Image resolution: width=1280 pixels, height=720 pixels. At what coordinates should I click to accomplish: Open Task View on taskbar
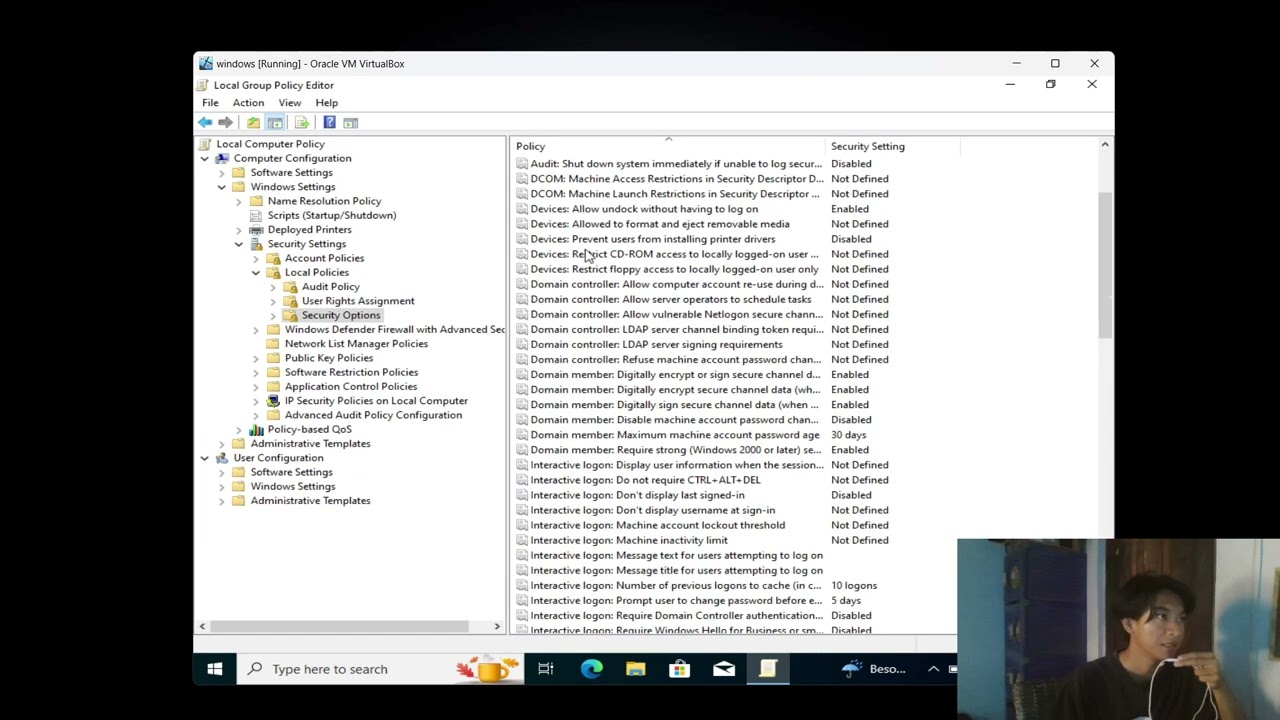pyautogui.click(x=546, y=669)
